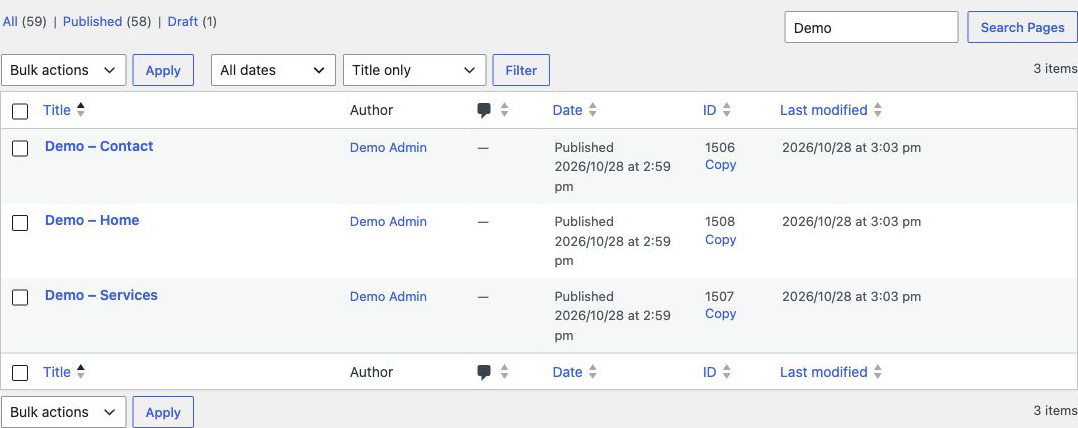Sort by bottom Date column header

[567, 372]
